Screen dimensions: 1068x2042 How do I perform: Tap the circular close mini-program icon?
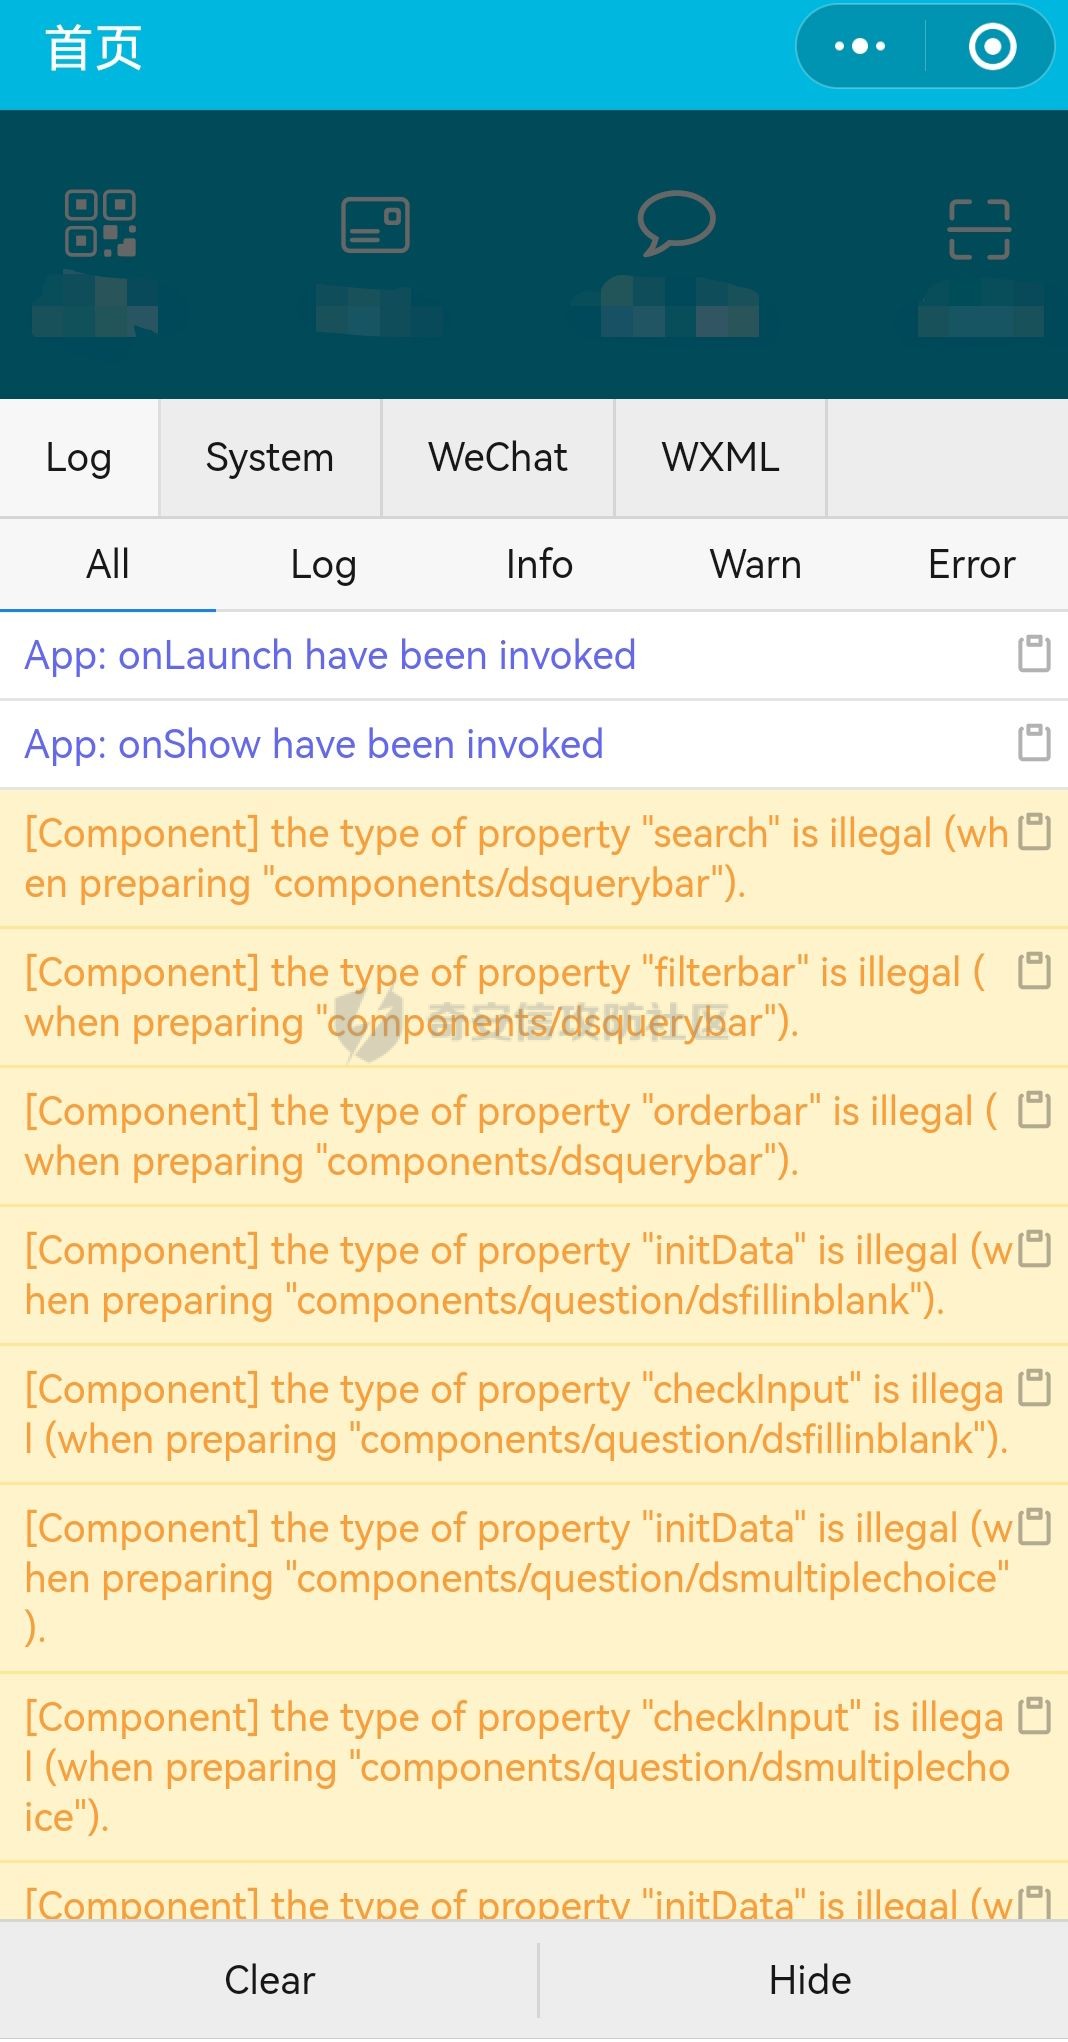tap(992, 46)
